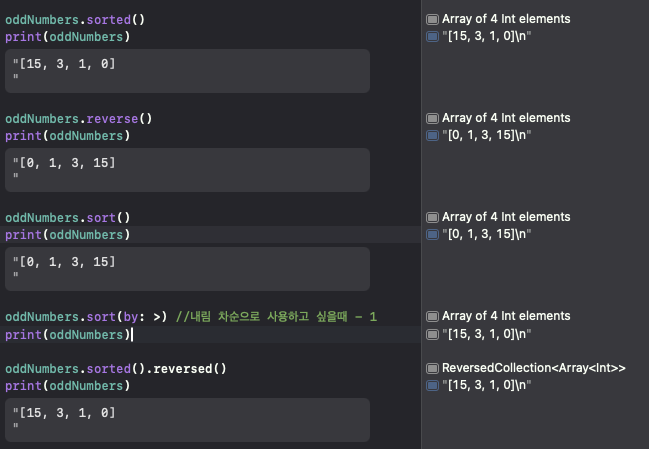Click sidebar result "[15, 3, 1, 0]\n" for reversed() print
The height and width of the screenshot is (449, 649).
[486, 385]
